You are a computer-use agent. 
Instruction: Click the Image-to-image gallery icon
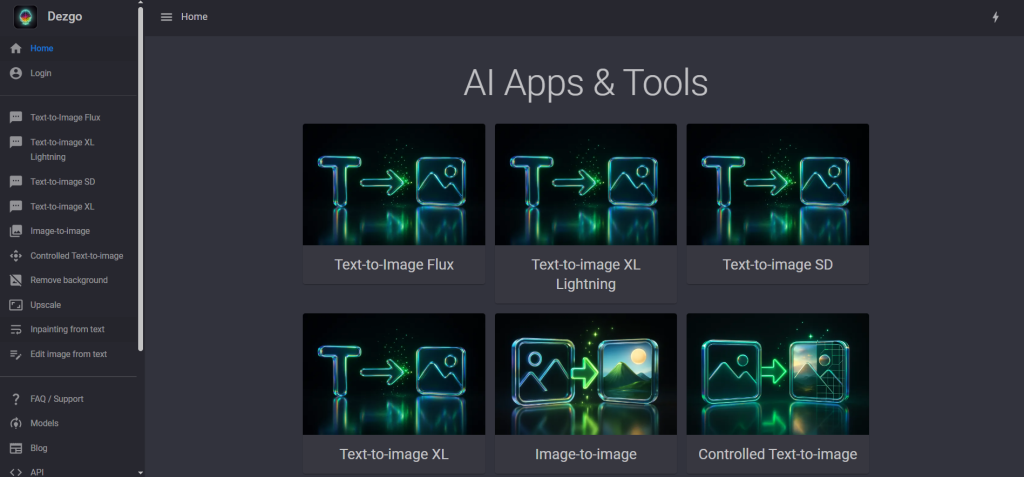16,231
